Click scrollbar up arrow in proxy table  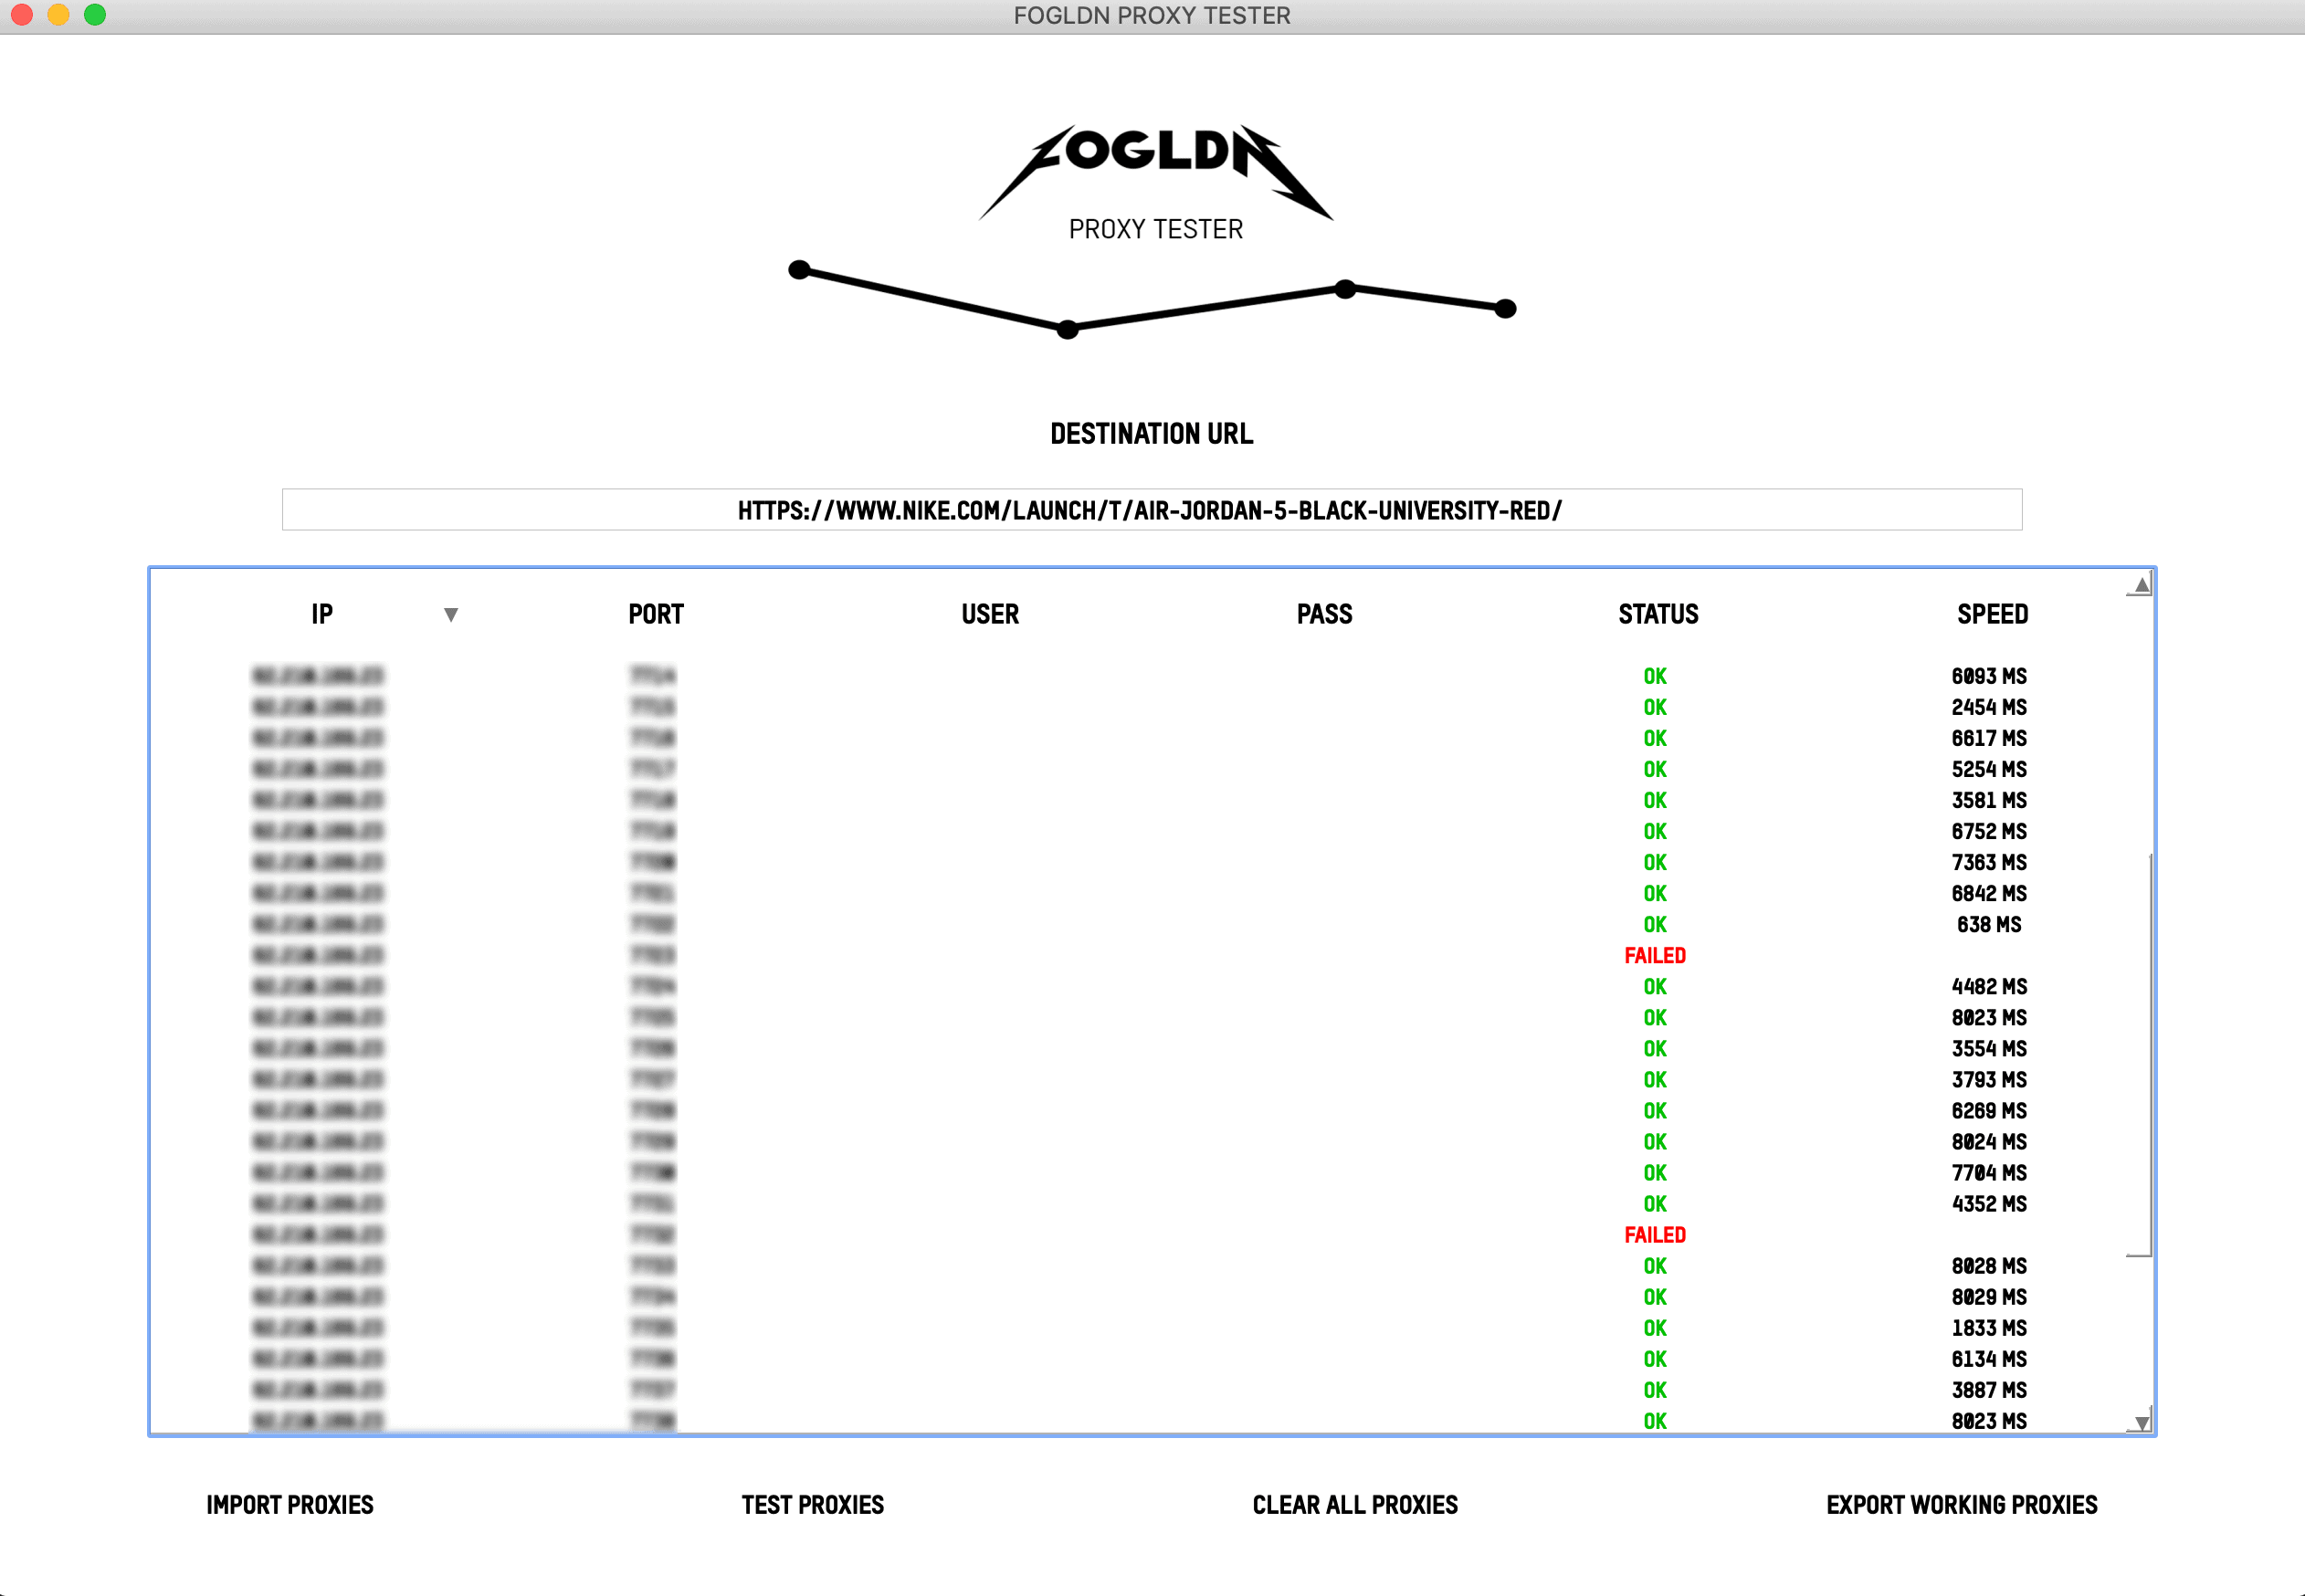click(2141, 585)
